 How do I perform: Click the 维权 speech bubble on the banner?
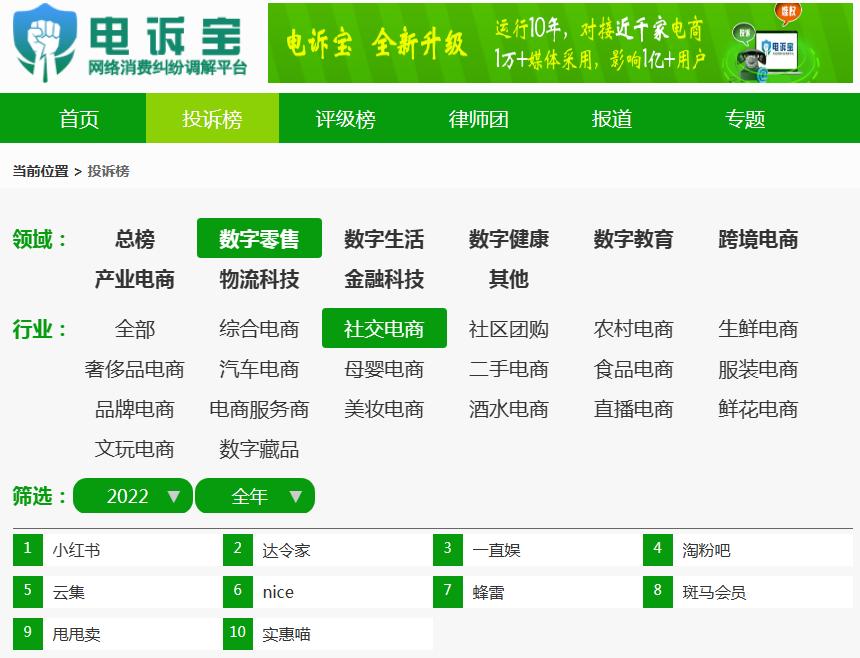click(x=789, y=11)
